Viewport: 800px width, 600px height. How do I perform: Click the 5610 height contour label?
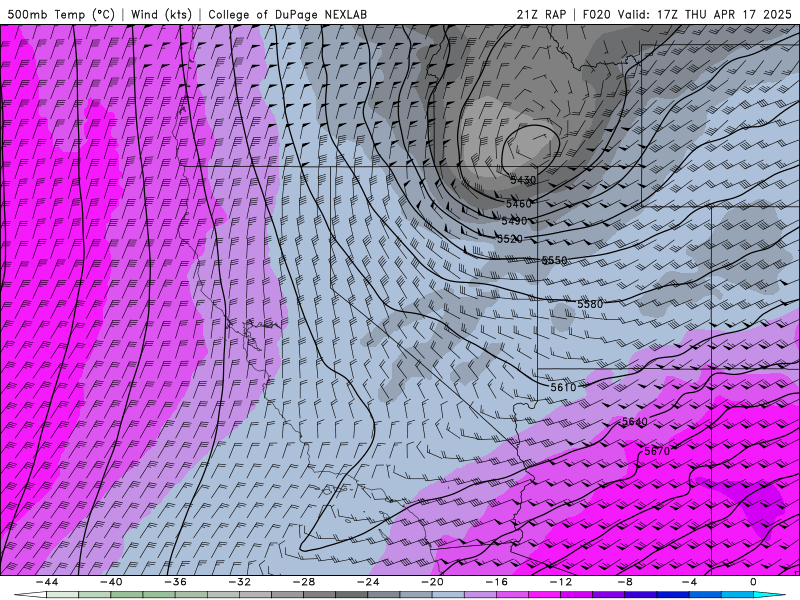point(563,387)
